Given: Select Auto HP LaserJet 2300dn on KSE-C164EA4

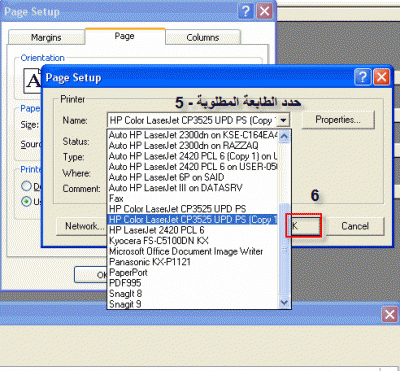Looking at the screenshot, I should click(x=193, y=135).
